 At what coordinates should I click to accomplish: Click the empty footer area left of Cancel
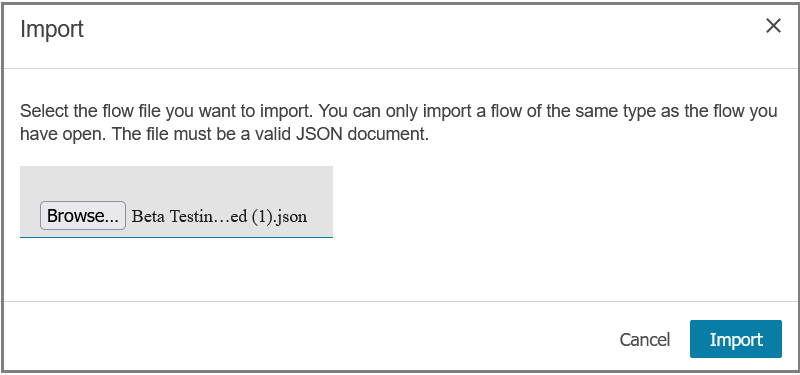(x=306, y=339)
